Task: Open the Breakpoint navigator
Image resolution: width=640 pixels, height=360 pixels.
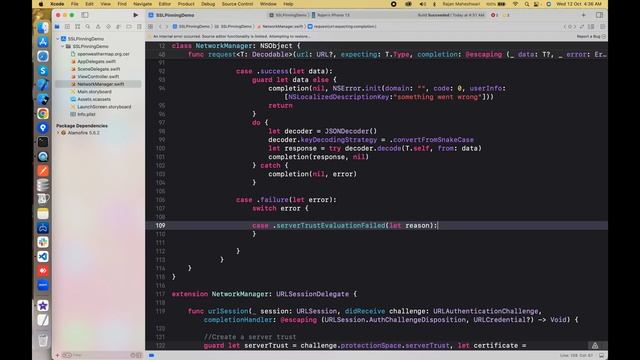Action: click(129, 27)
